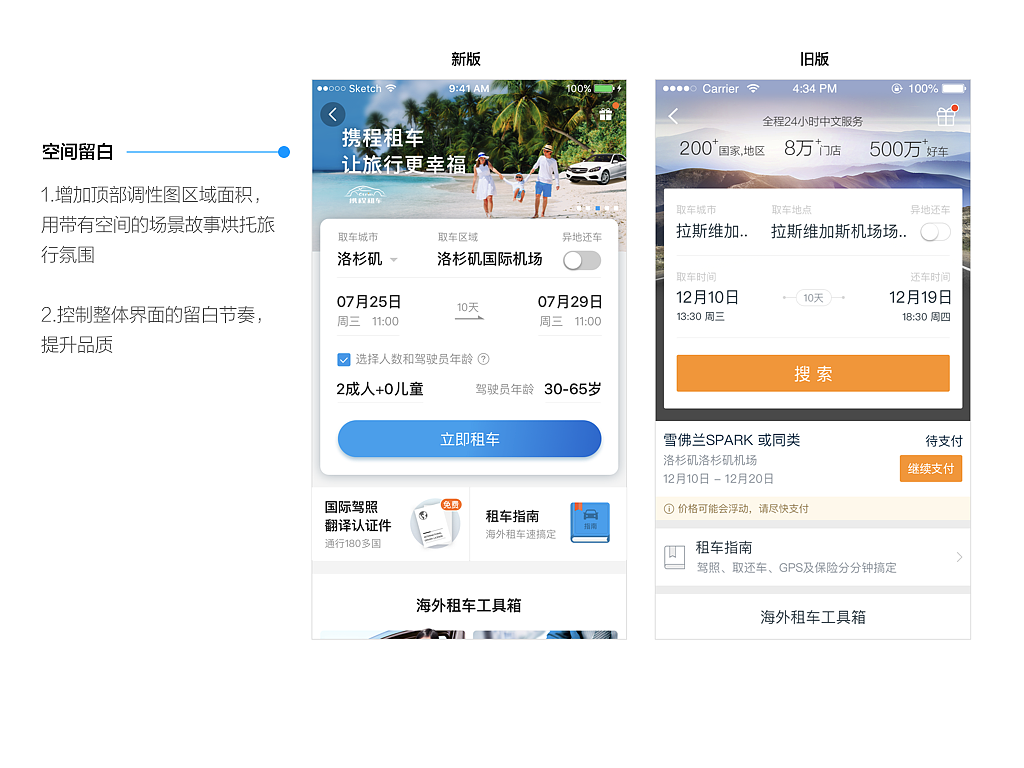Tap the back chevron in old version header
This screenshot has width=1024, height=768.
(x=673, y=116)
